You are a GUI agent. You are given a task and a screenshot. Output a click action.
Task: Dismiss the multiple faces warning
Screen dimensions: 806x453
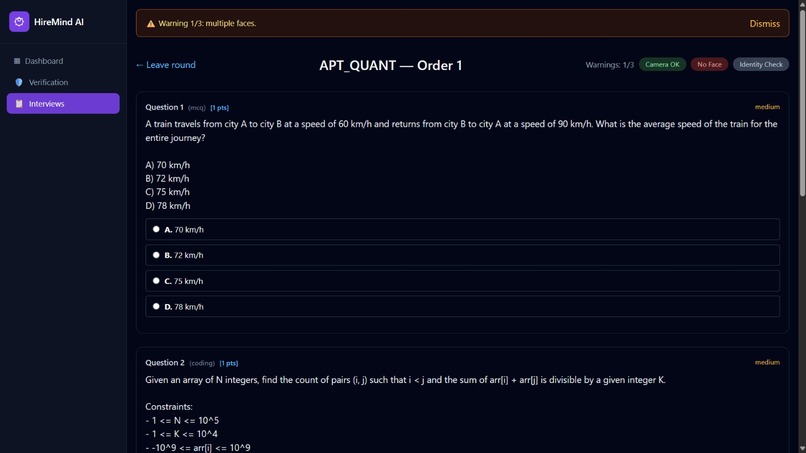click(764, 24)
